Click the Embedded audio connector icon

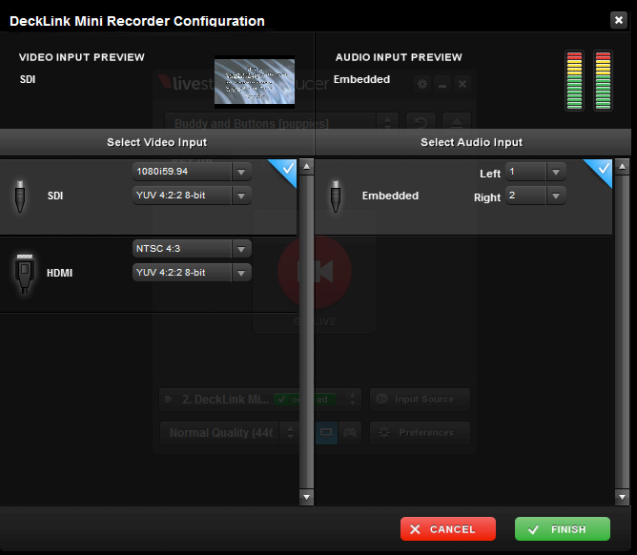pyautogui.click(x=336, y=196)
